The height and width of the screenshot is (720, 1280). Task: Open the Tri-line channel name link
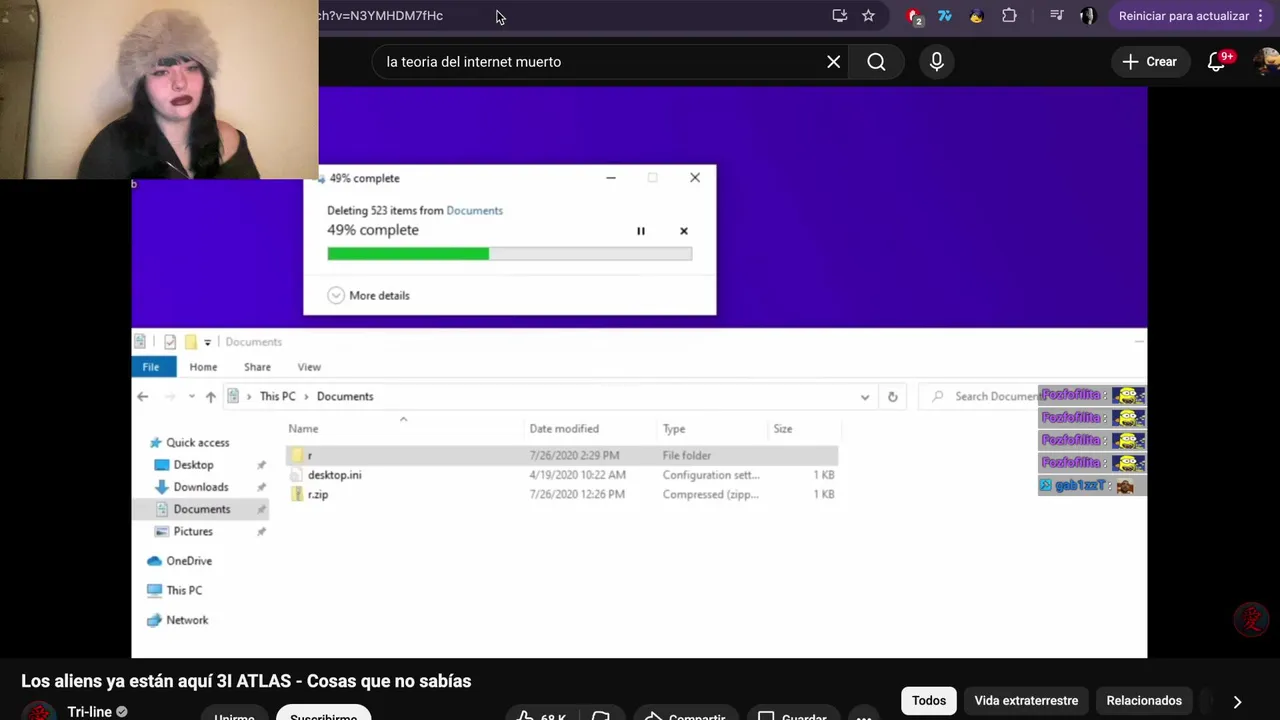[x=89, y=712]
